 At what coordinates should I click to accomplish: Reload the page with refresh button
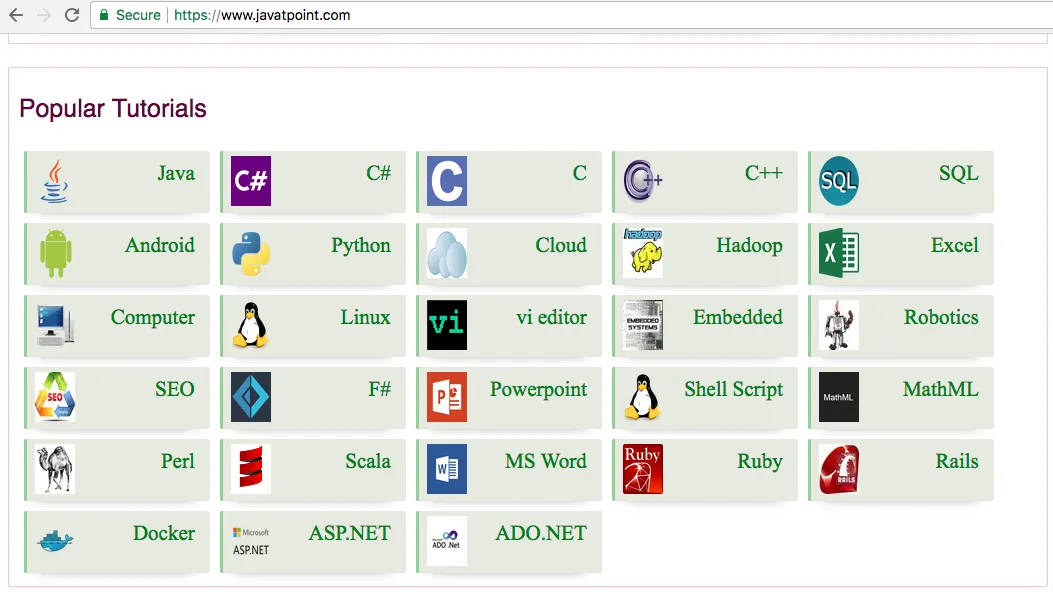tap(72, 15)
